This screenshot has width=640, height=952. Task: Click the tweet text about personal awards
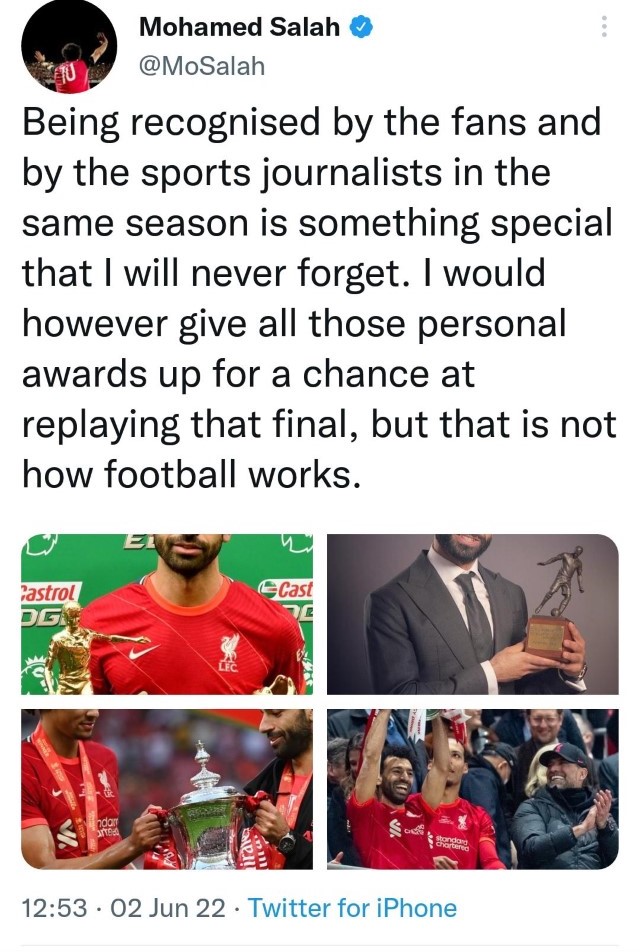tap(319, 298)
